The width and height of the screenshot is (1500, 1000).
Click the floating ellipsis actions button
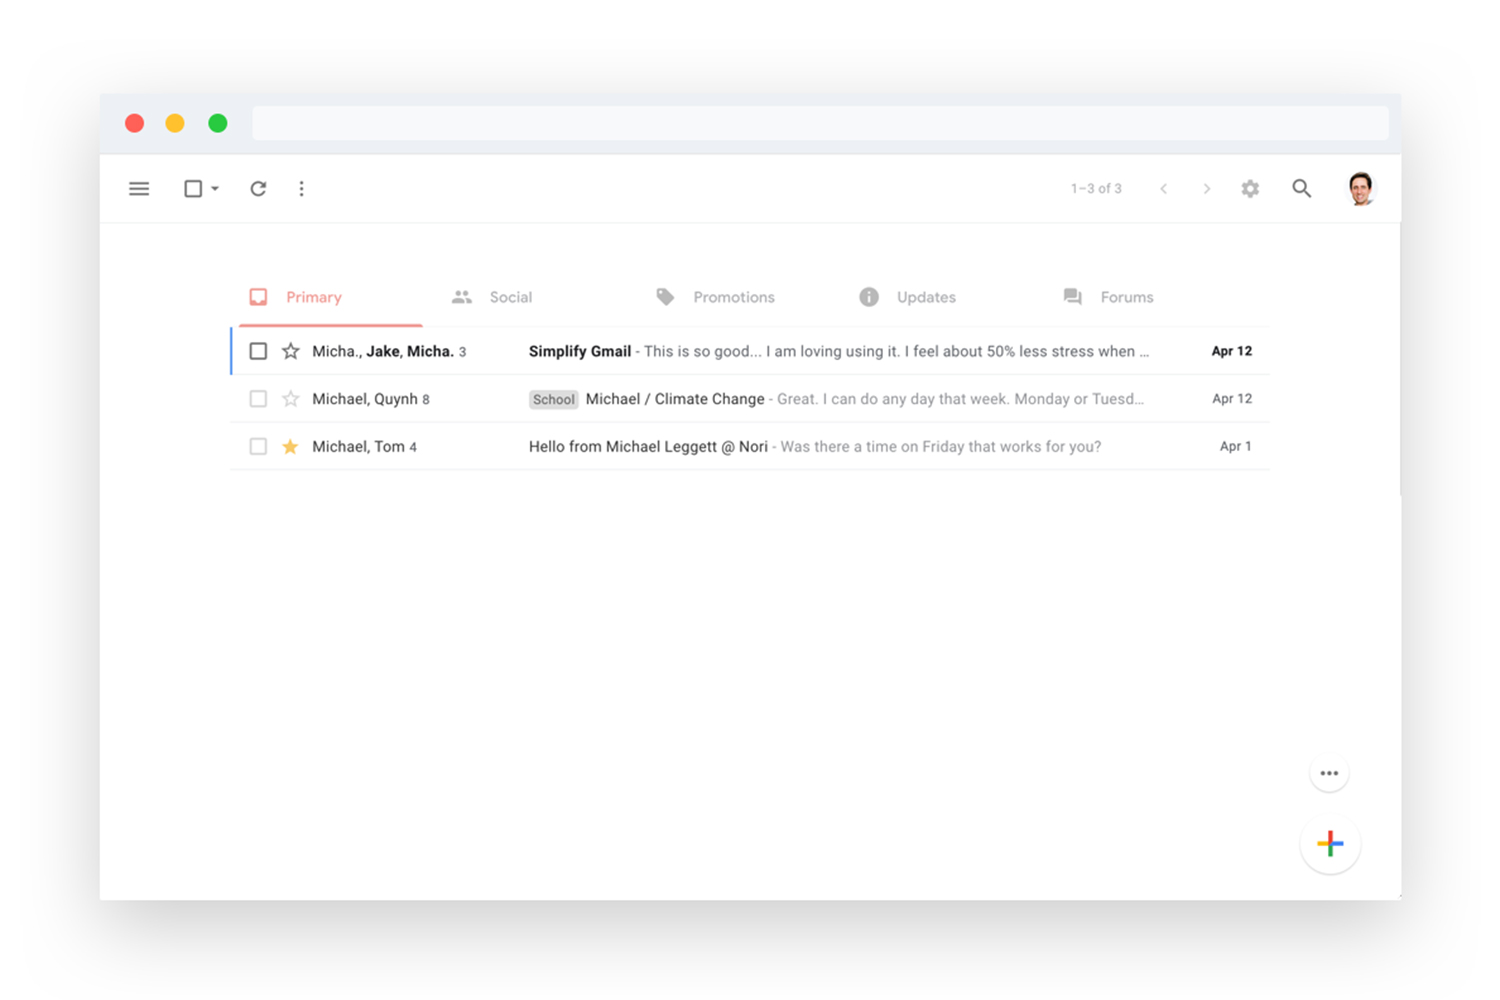tap(1330, 772)
